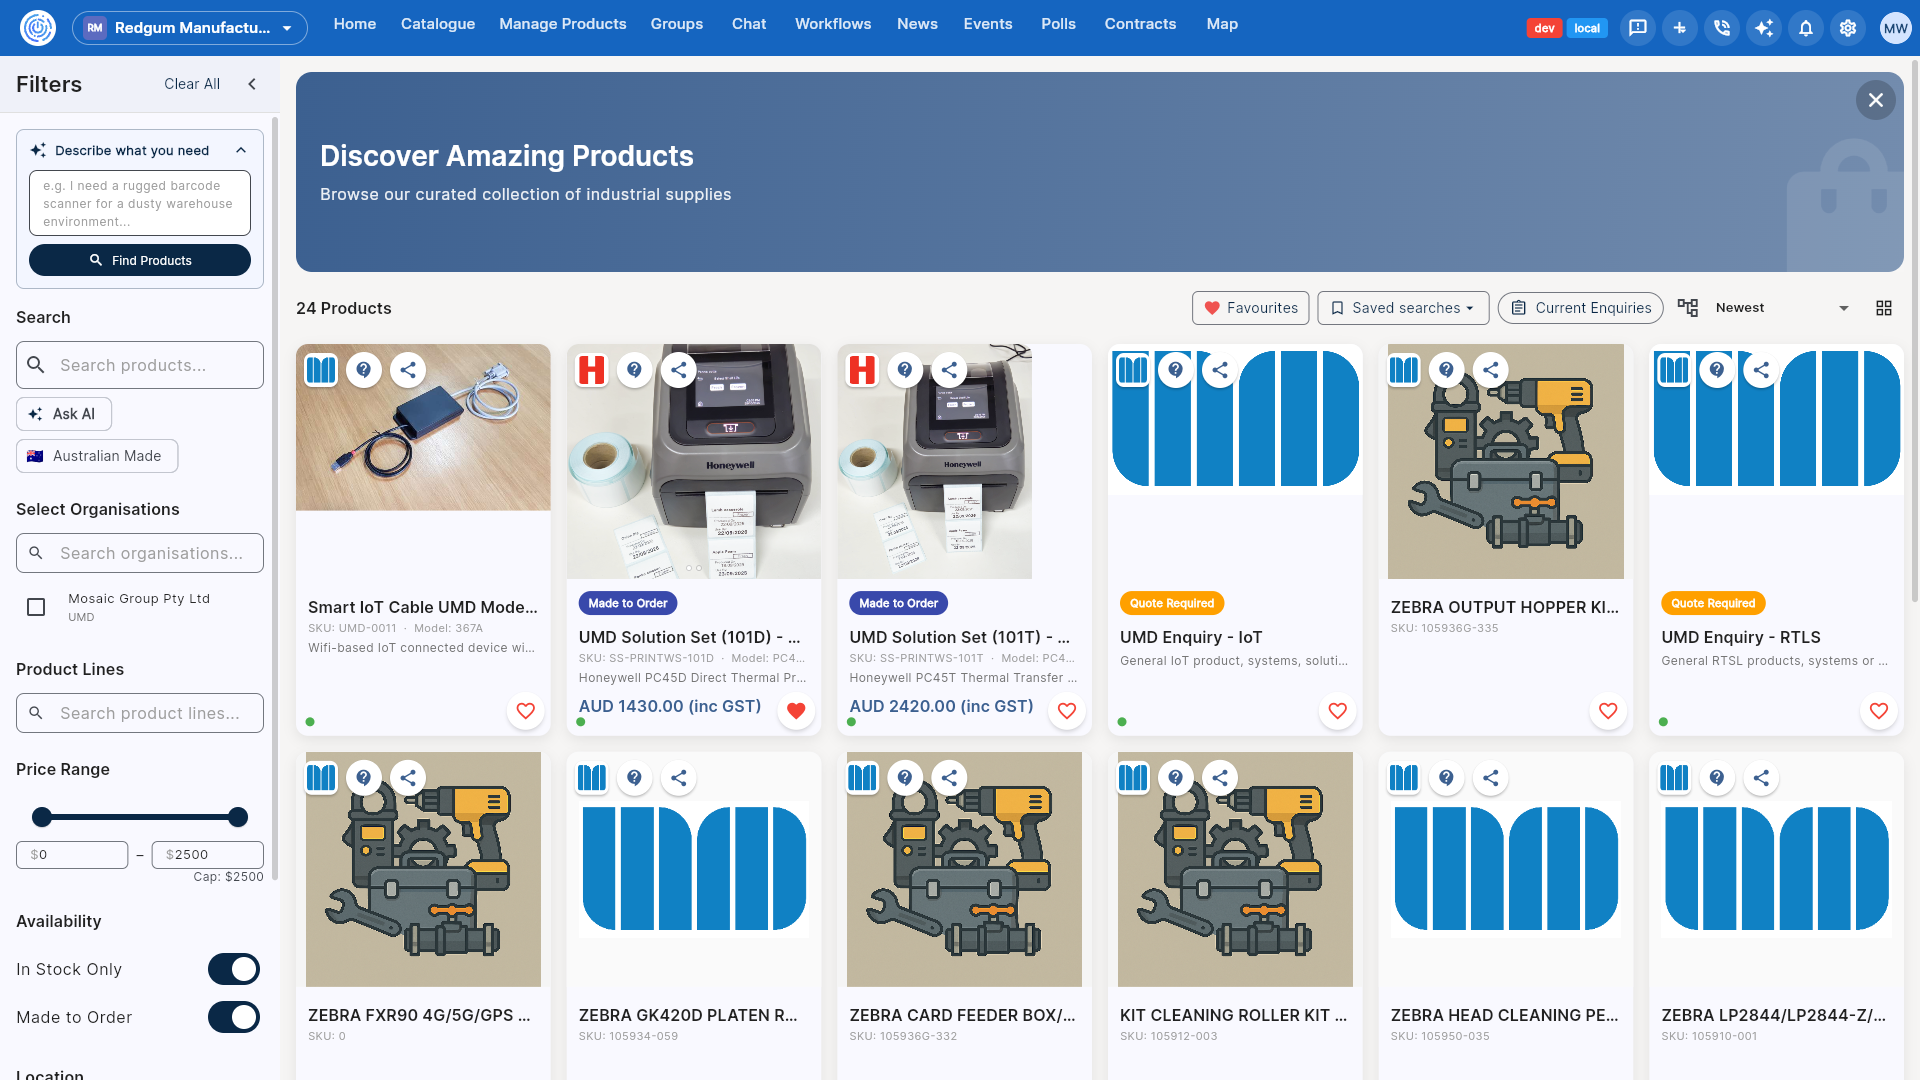The height and width of the screenshot is (1080, 1920).
Task: Click the hierarchy sort icon beside Newest
Action: 1688,308
